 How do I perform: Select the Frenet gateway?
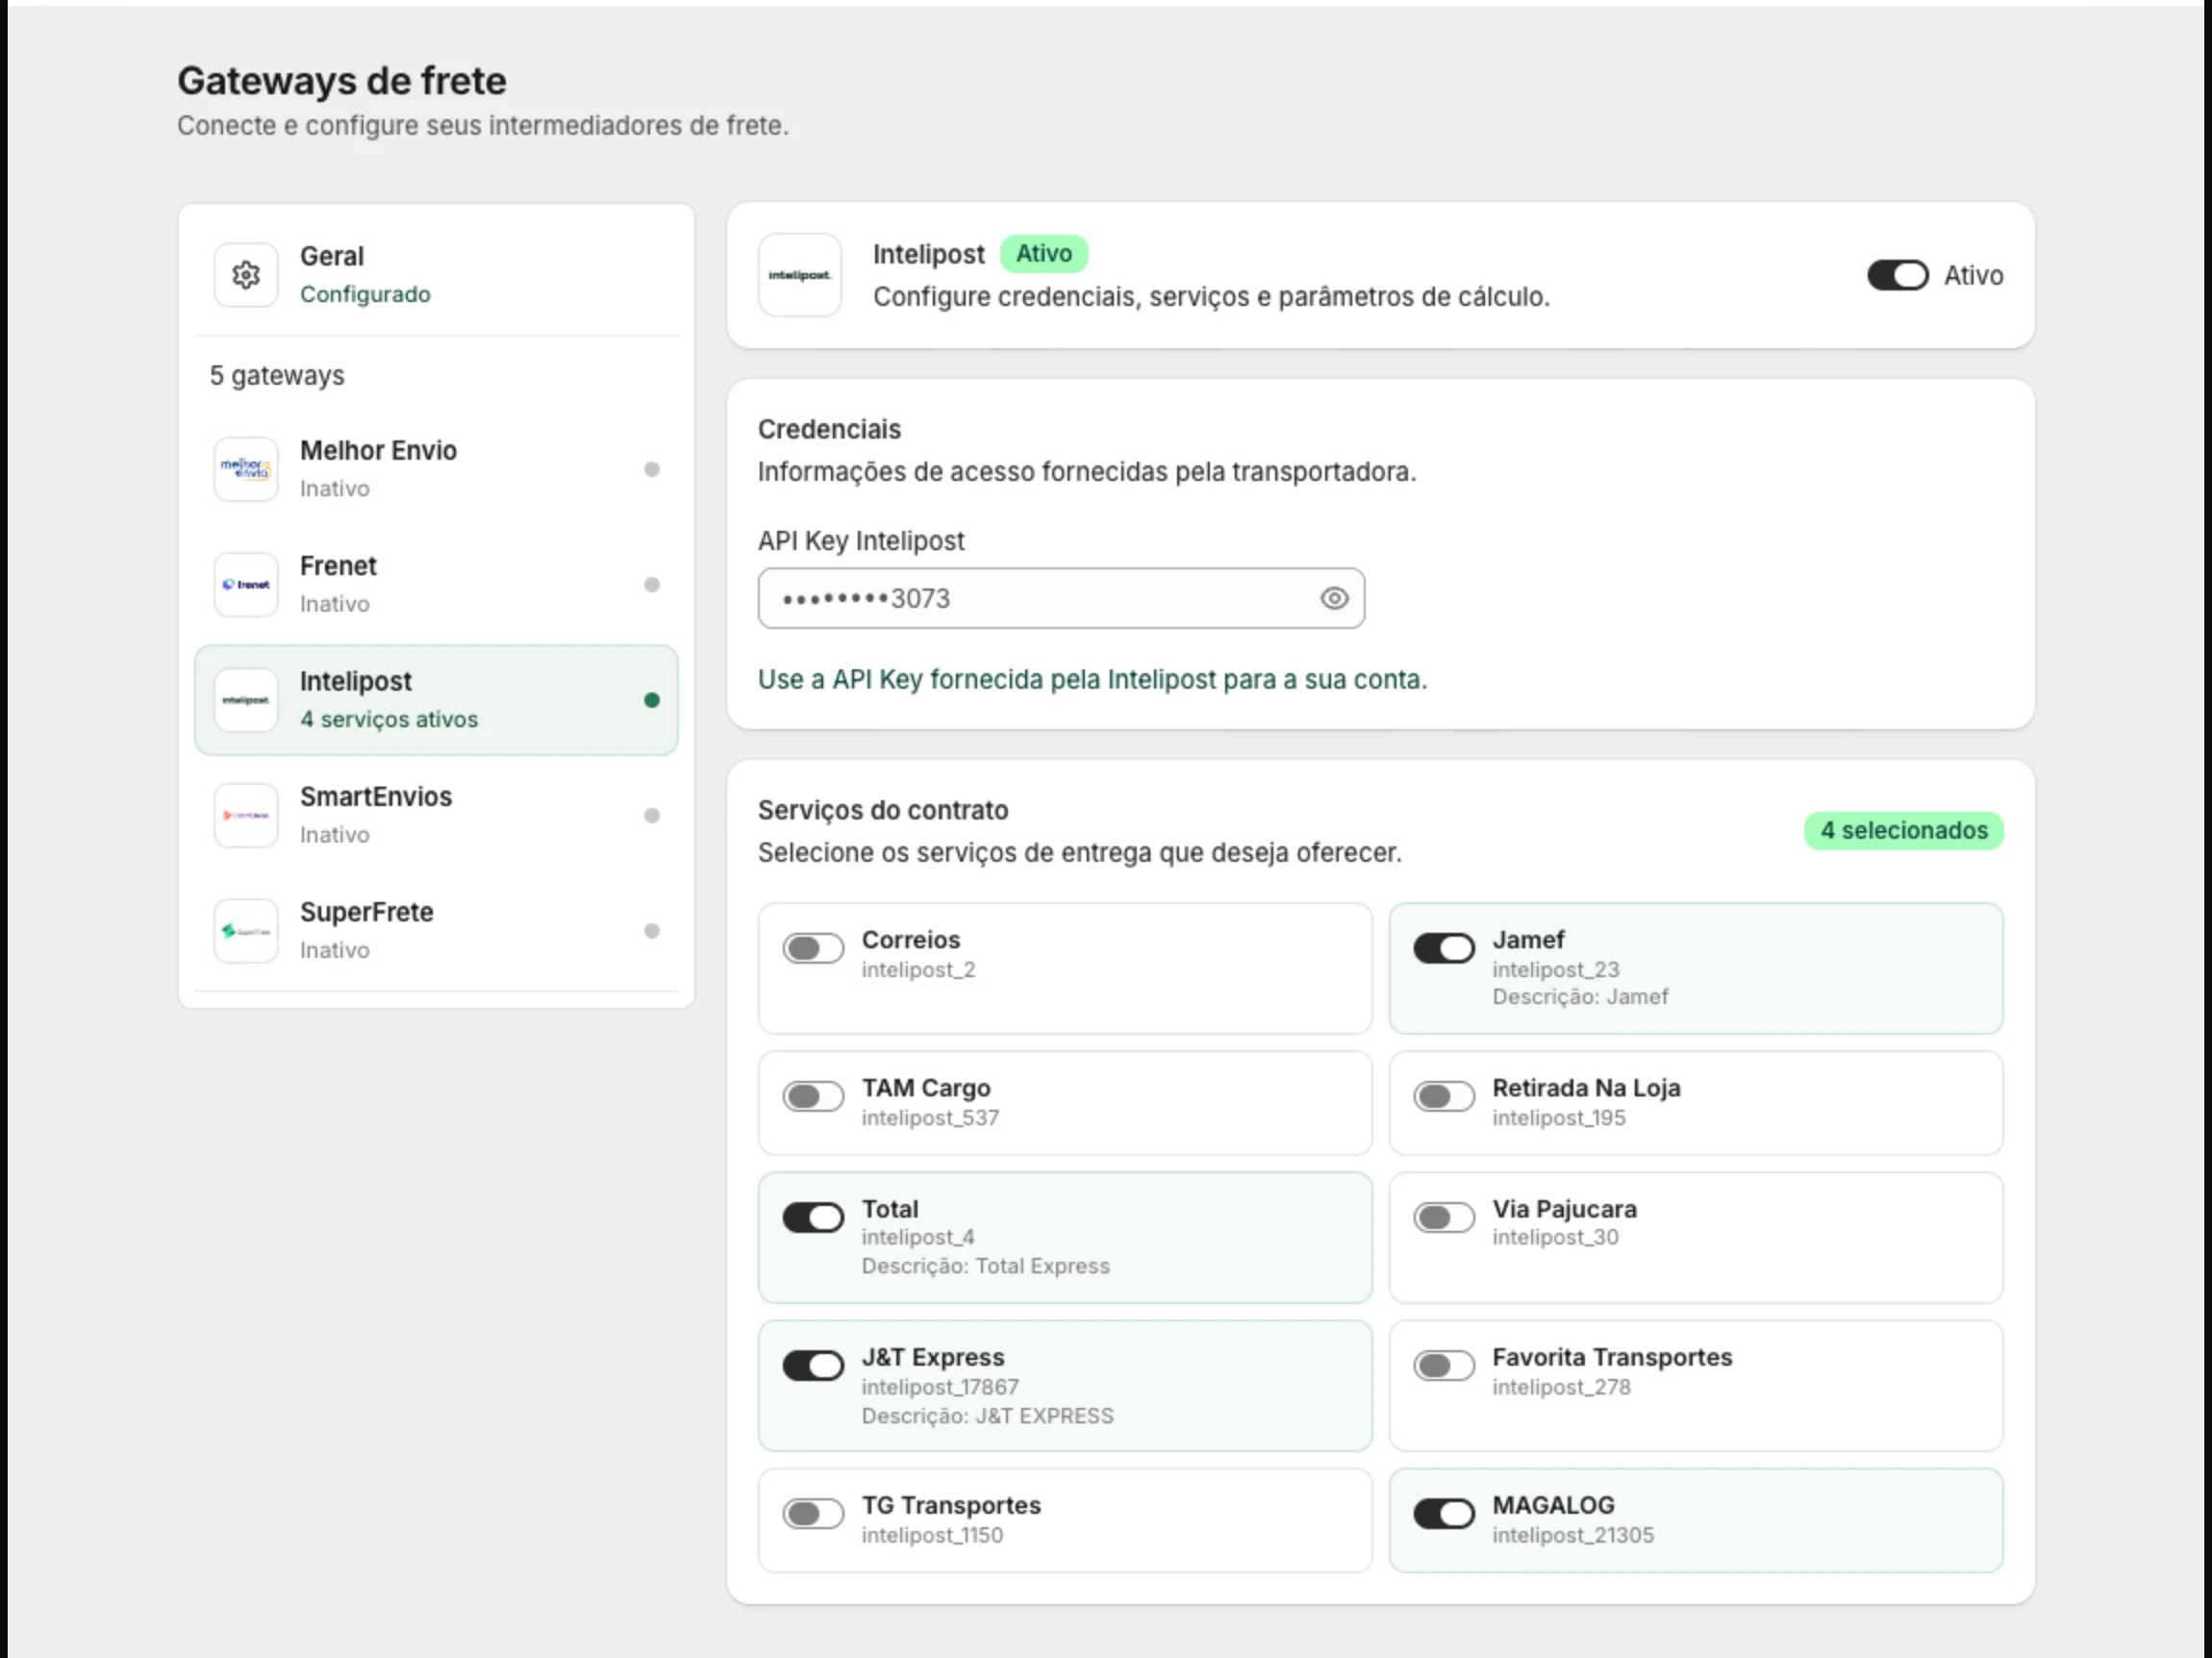[x=436, y=584]
